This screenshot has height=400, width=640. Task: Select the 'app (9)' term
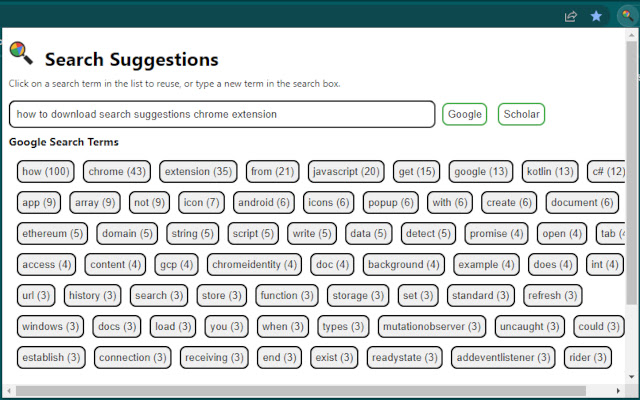tap(39, 202)
